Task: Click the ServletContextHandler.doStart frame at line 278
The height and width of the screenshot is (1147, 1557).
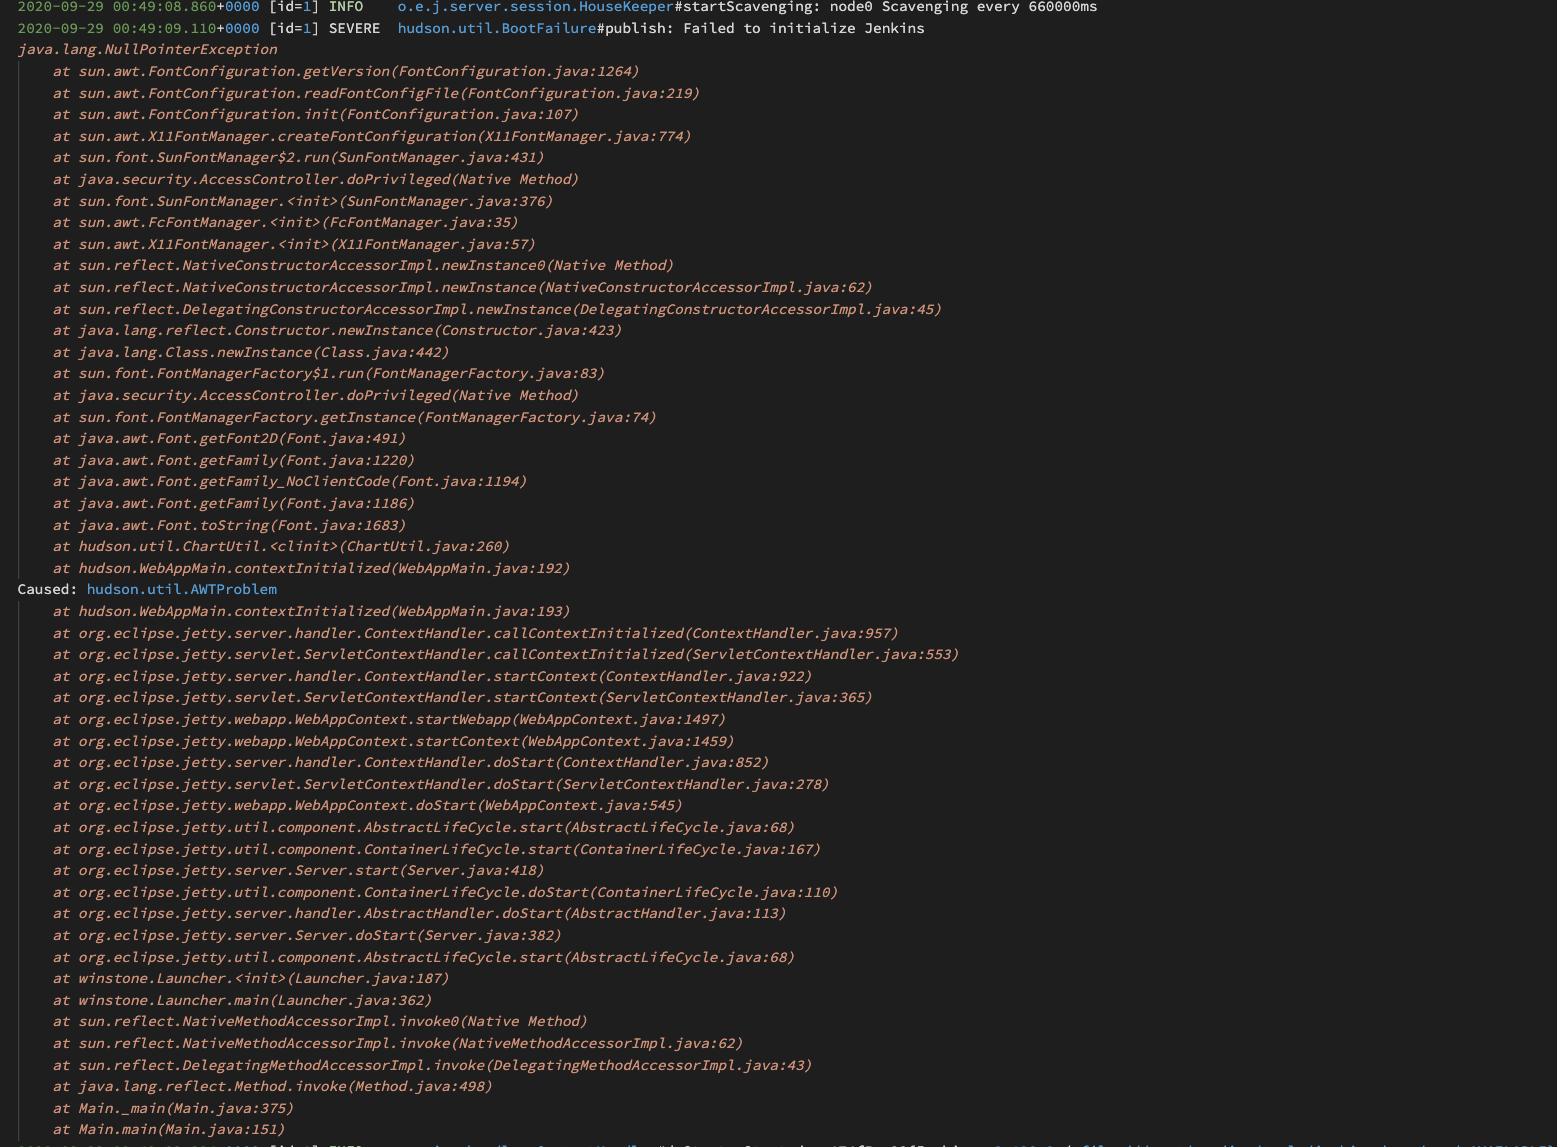Action: point(441,784)
